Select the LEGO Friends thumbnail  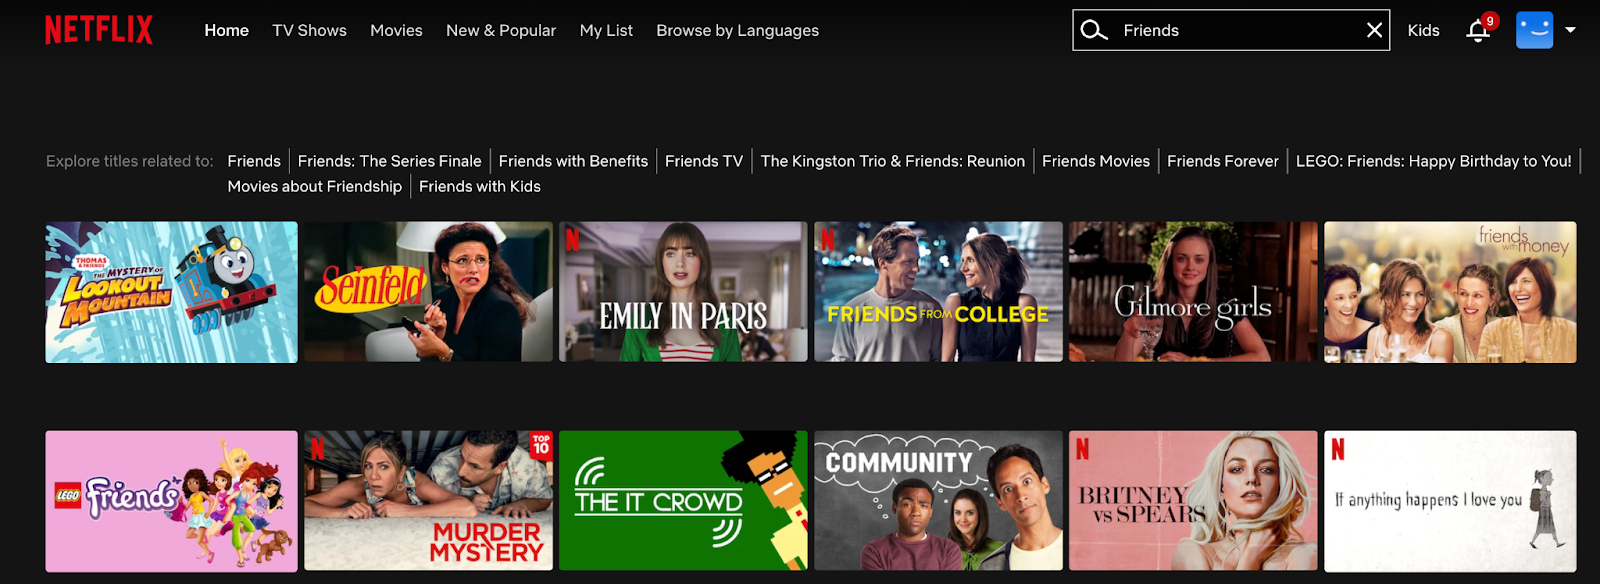tap(171, 501)
